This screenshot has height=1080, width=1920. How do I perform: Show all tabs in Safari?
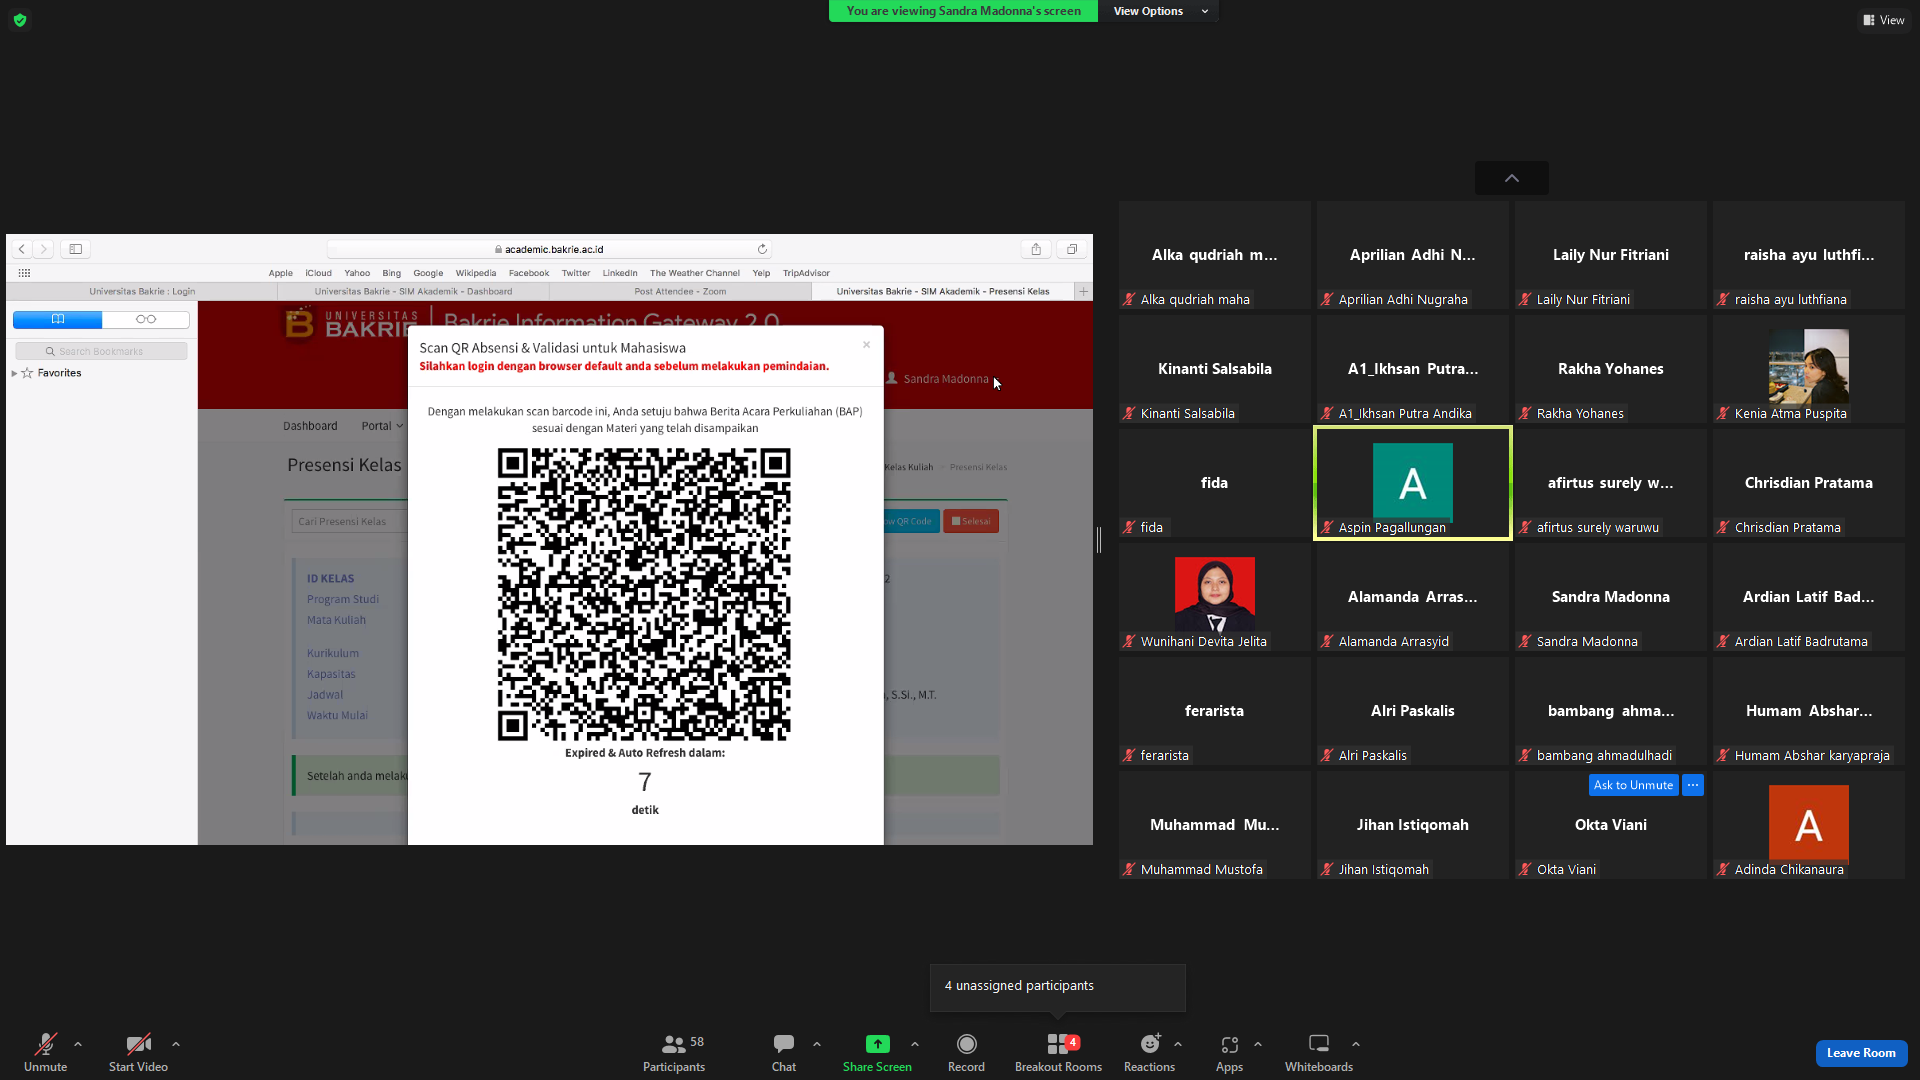pos(1071,249)
